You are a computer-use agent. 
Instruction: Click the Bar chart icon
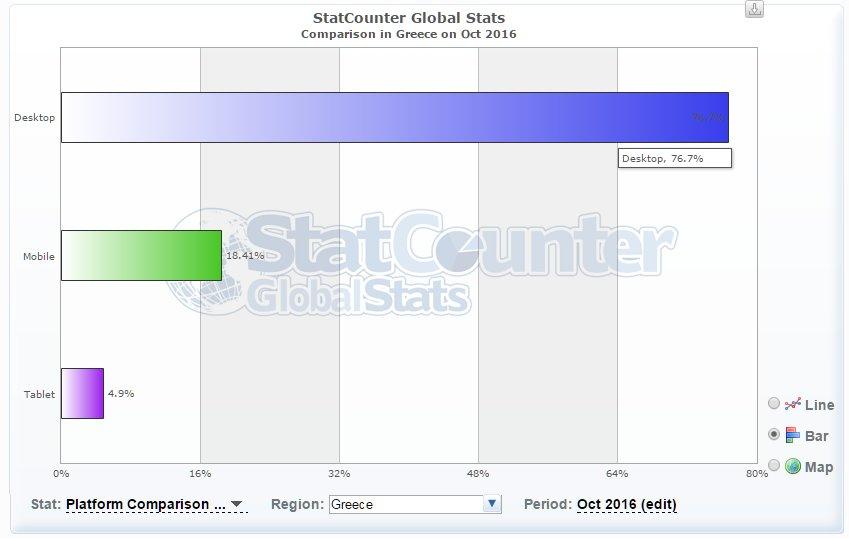click(x=793, y=435)
